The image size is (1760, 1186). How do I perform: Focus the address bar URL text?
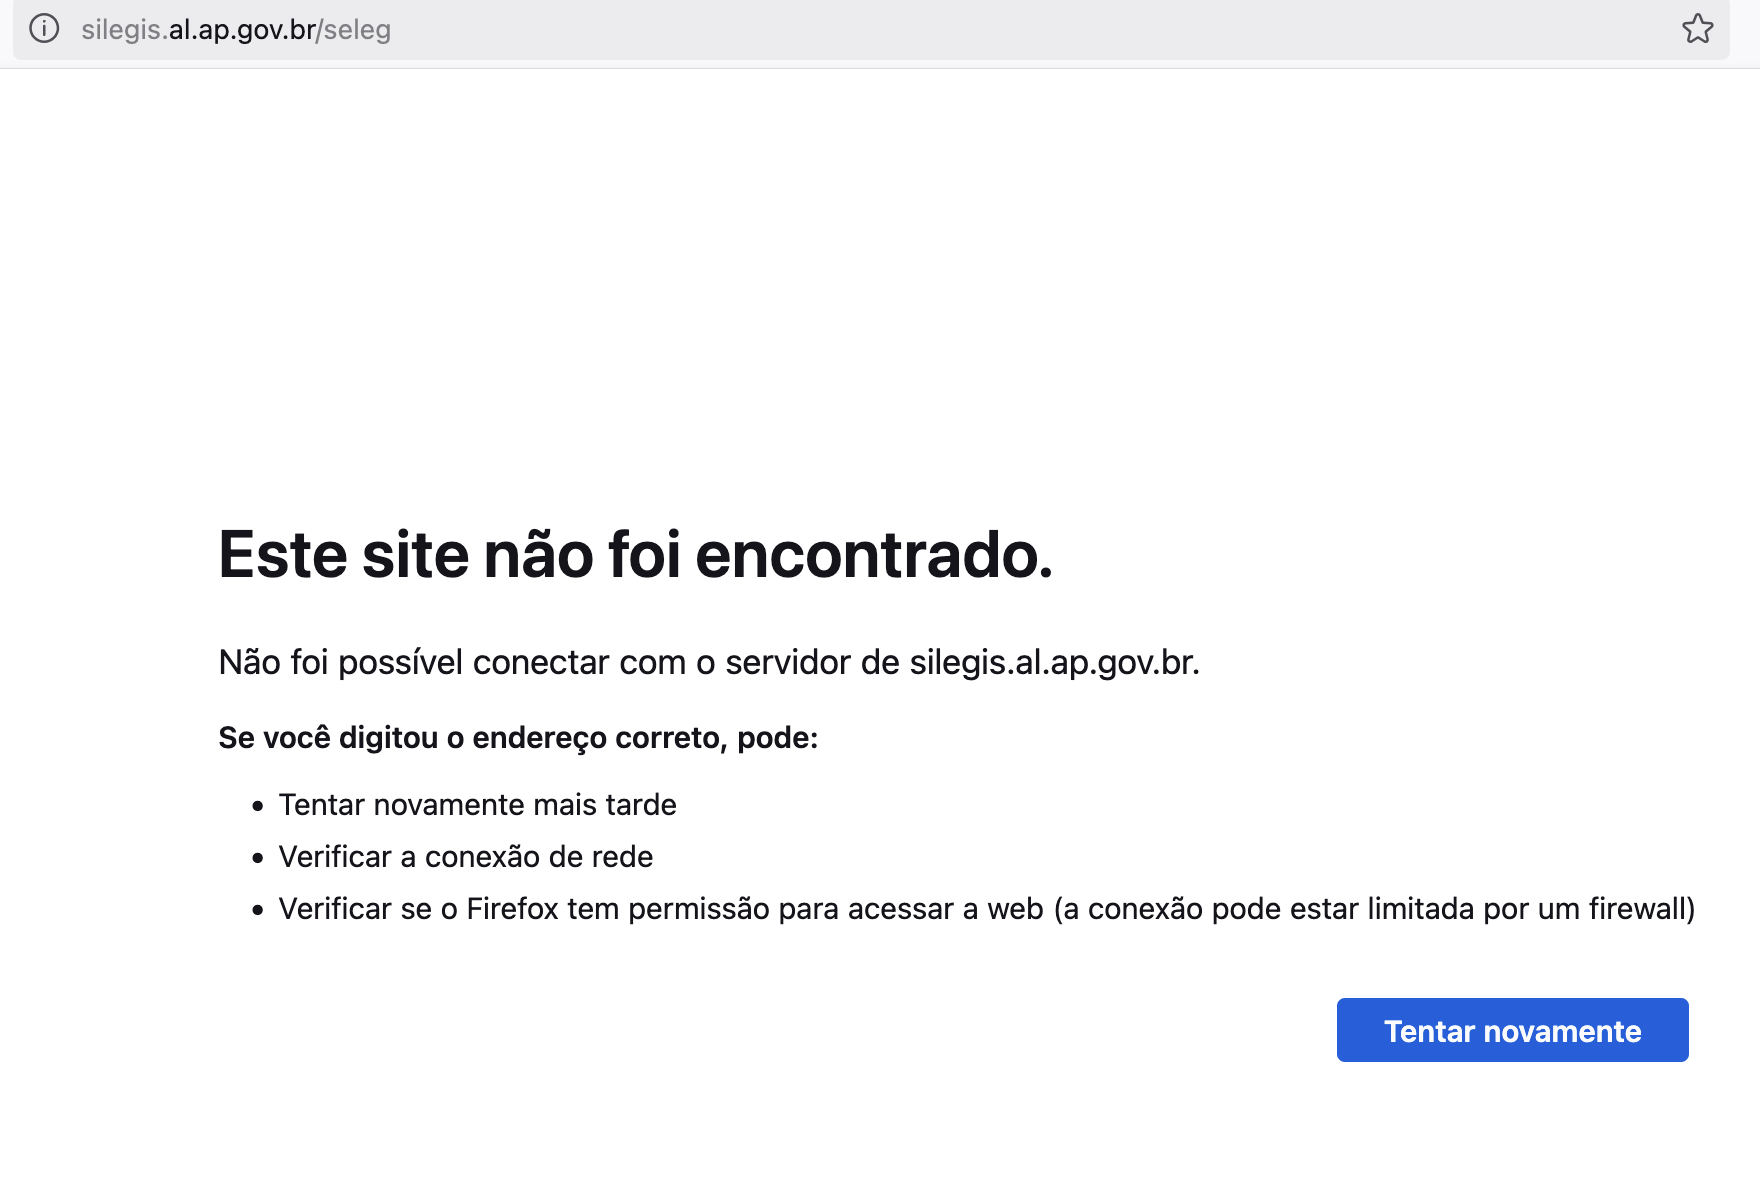pos(236,30)
